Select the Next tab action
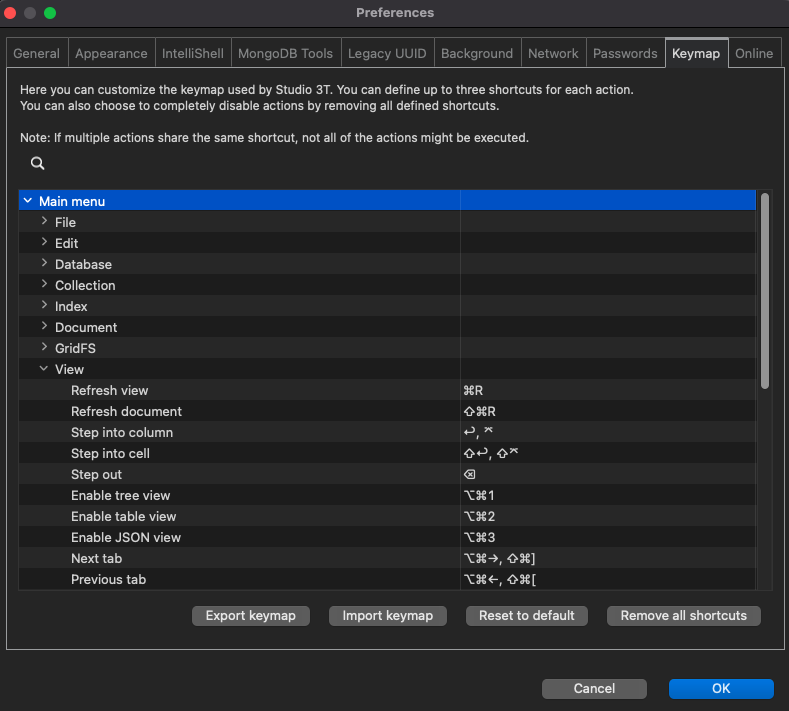 coord(387,558)
